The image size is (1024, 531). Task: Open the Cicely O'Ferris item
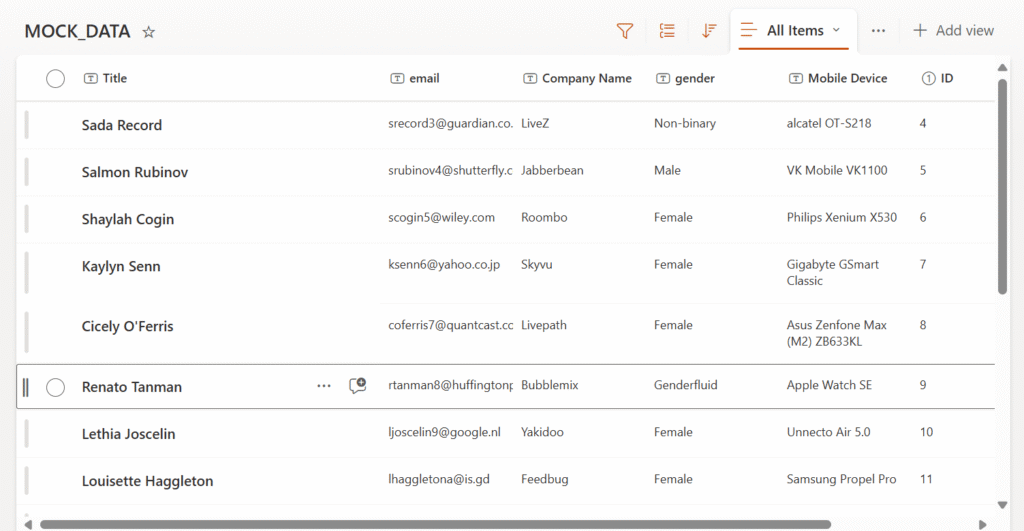pyautogui.click(x=127, y=327)
